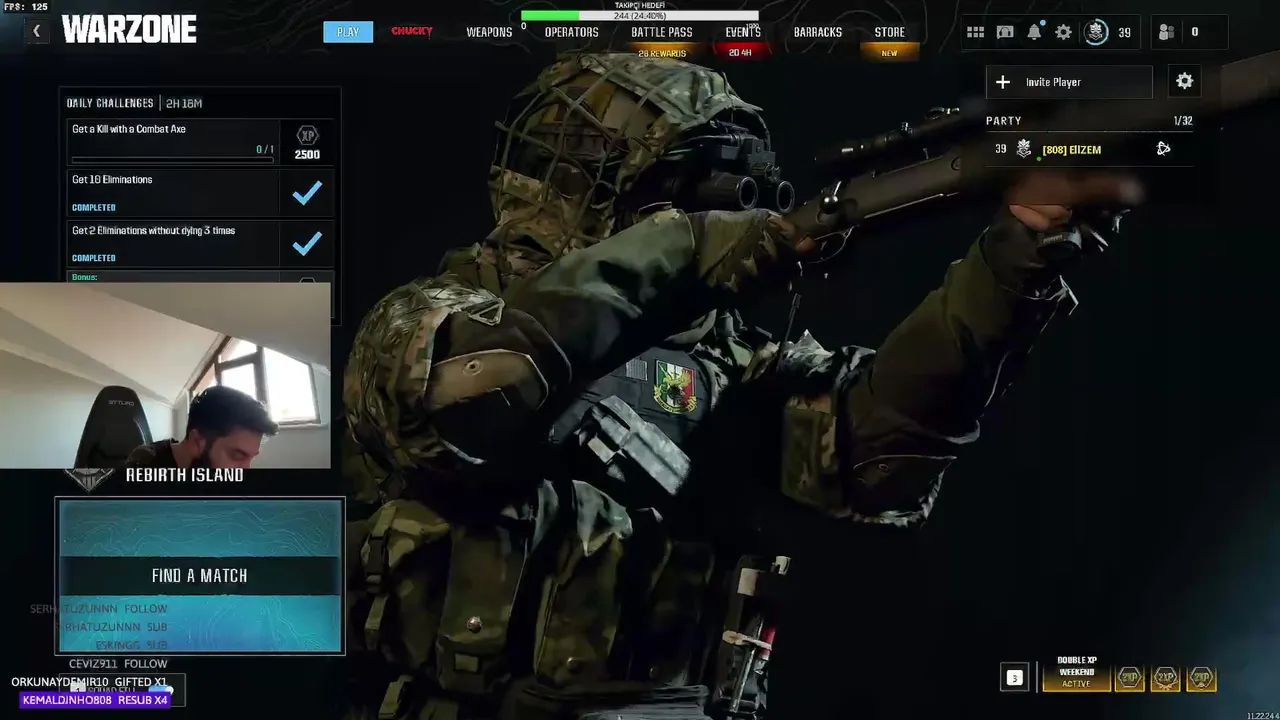
Task: Click ORKUNAYDEMIR10 GIFTED X1 alert
Action: [89, 682]
